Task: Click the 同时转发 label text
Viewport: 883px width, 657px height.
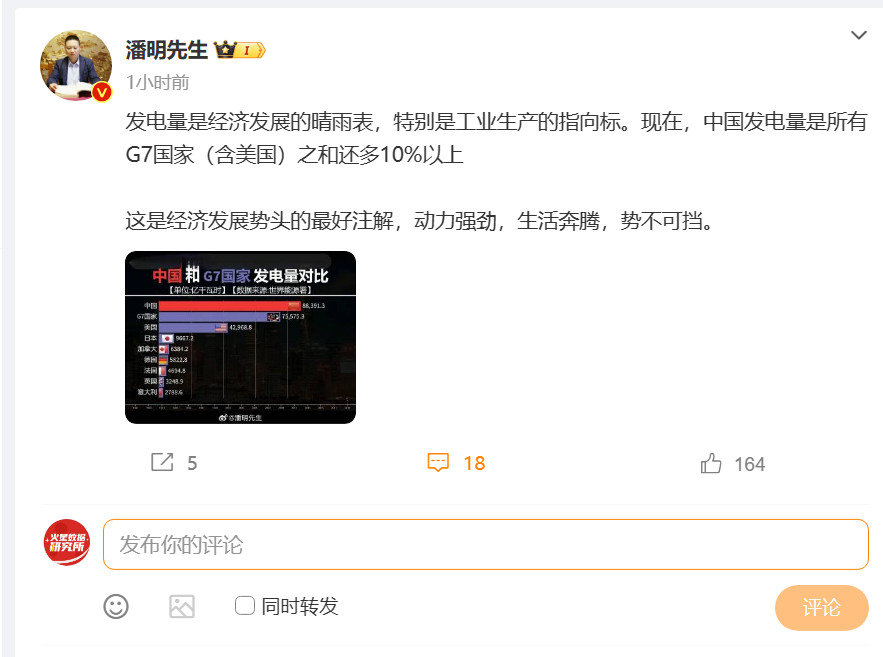Action: pyautogui.click(x=300, y=606)
